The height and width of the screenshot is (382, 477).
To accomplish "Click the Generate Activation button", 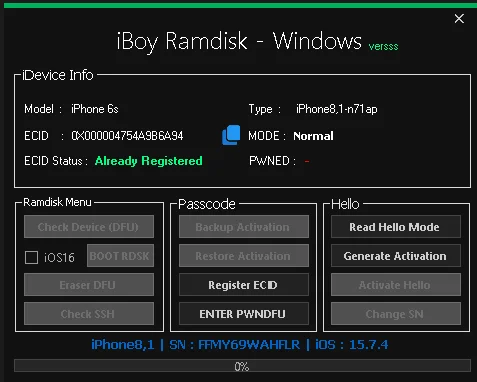I will 396,256.
